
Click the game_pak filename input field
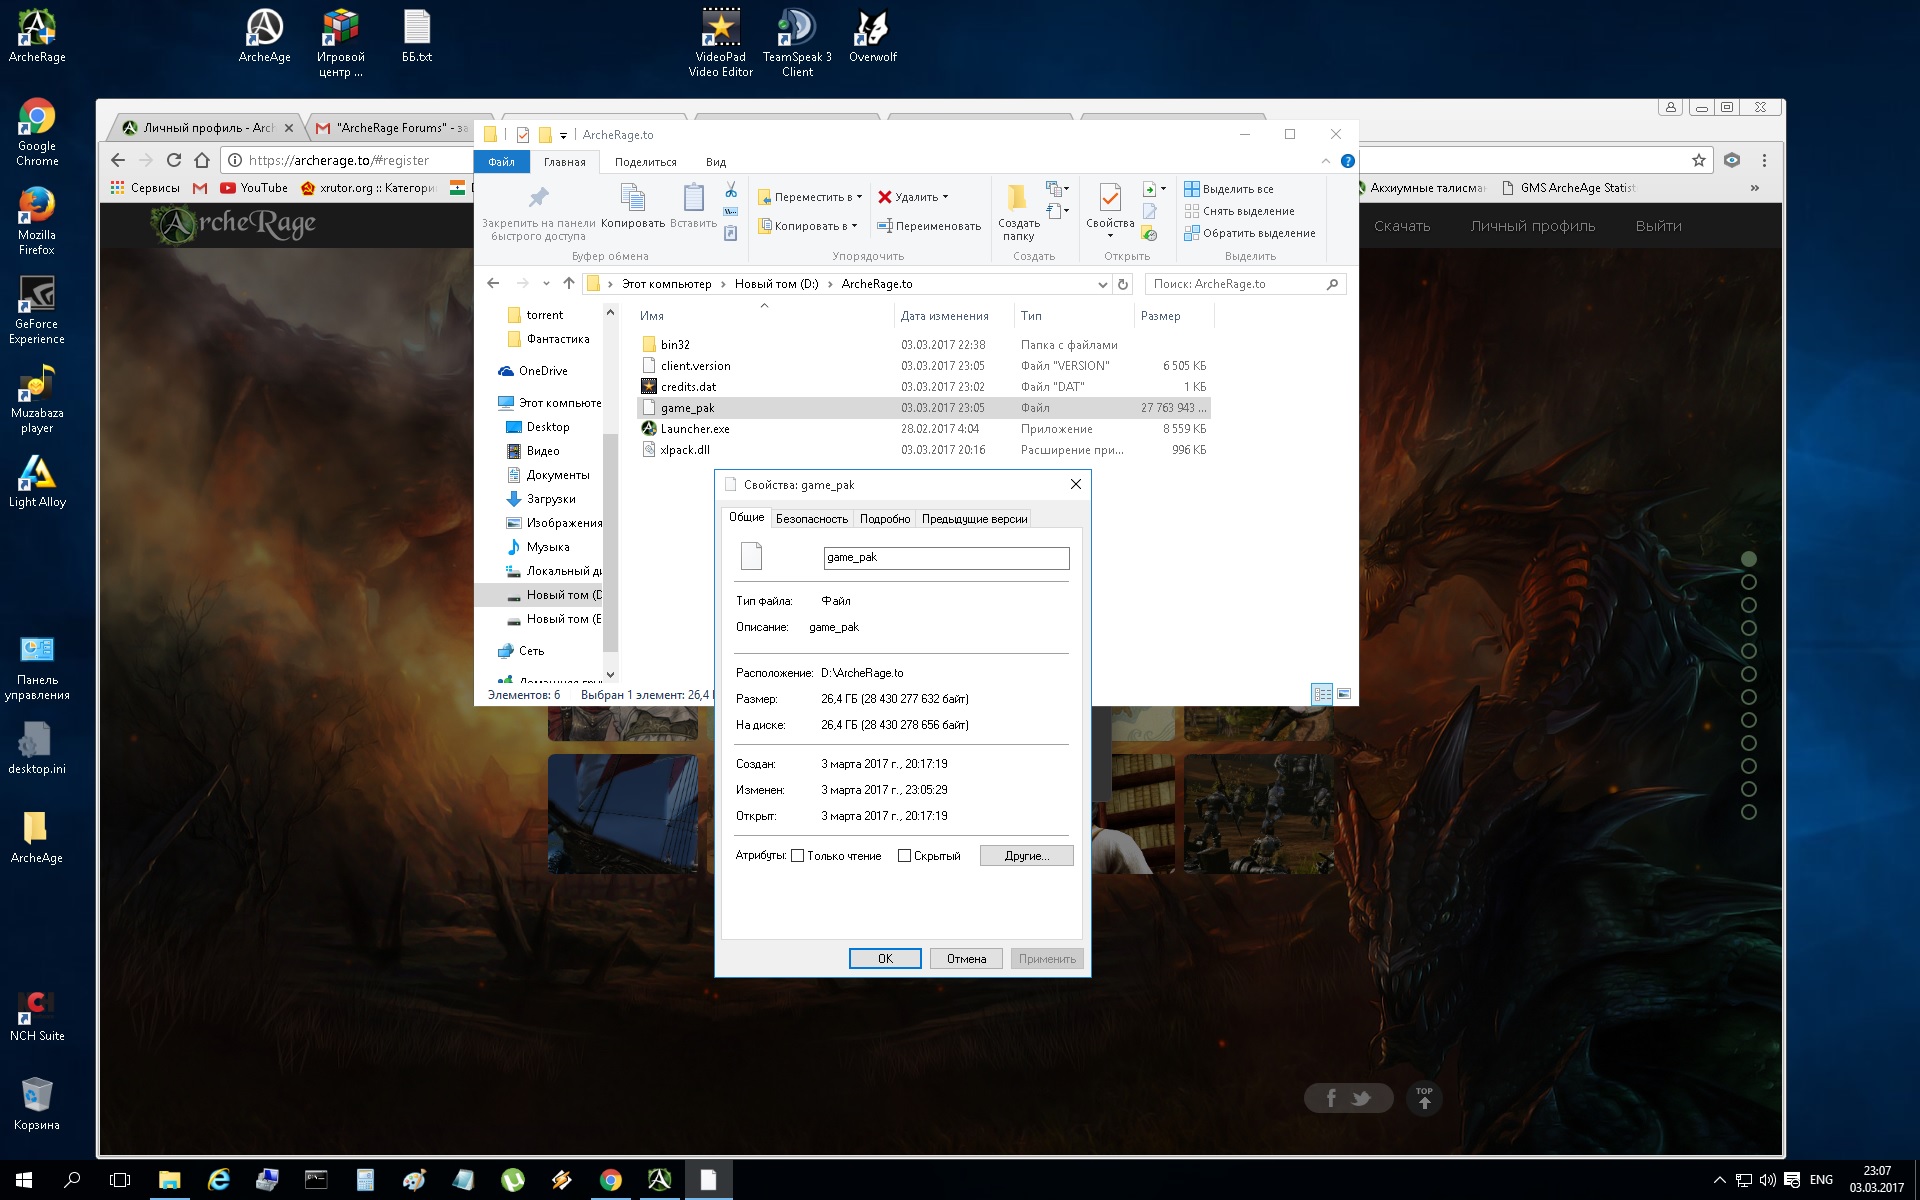[943, 556]
